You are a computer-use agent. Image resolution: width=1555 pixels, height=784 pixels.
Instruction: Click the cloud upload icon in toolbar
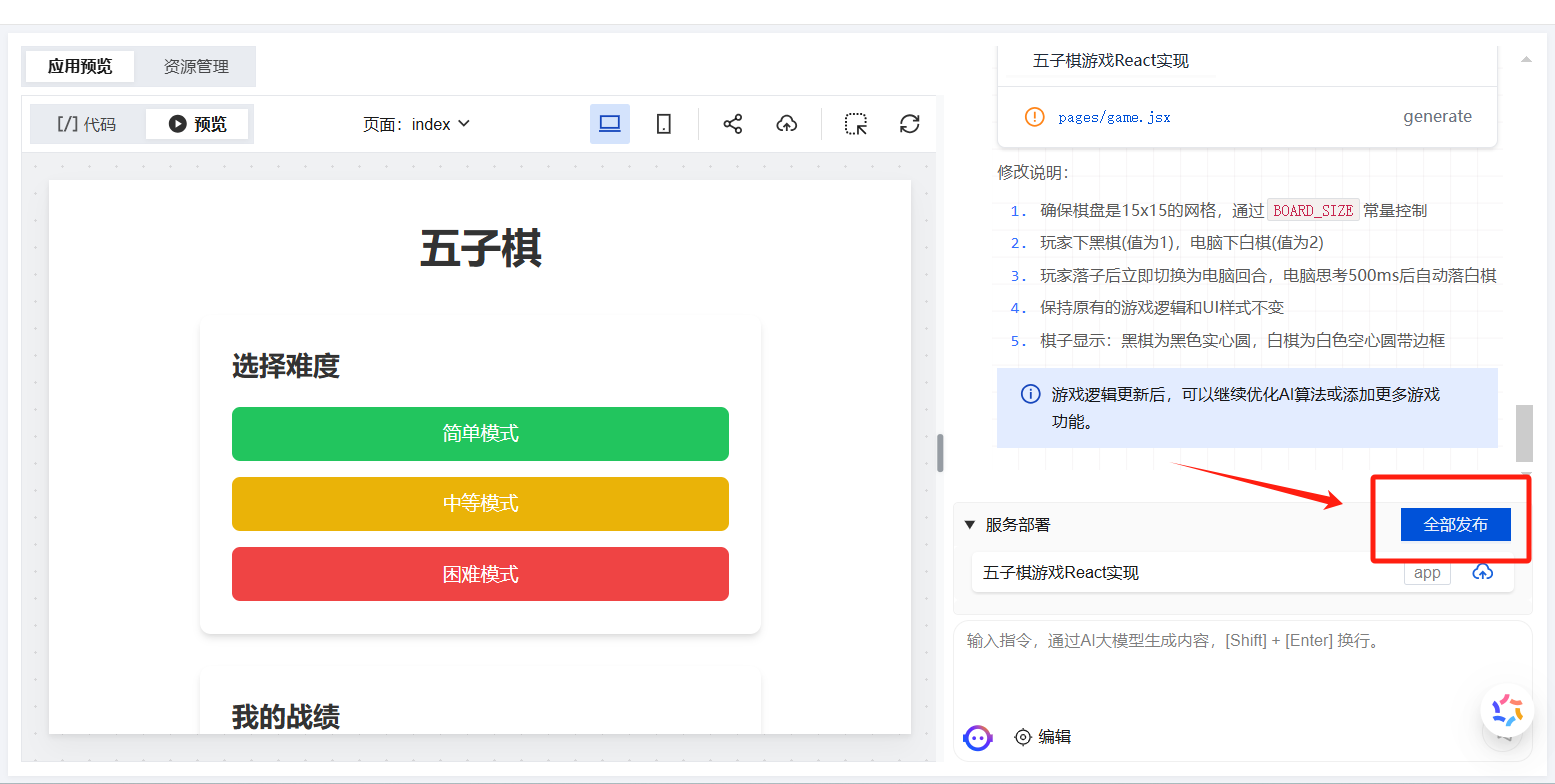click(787, 124)
